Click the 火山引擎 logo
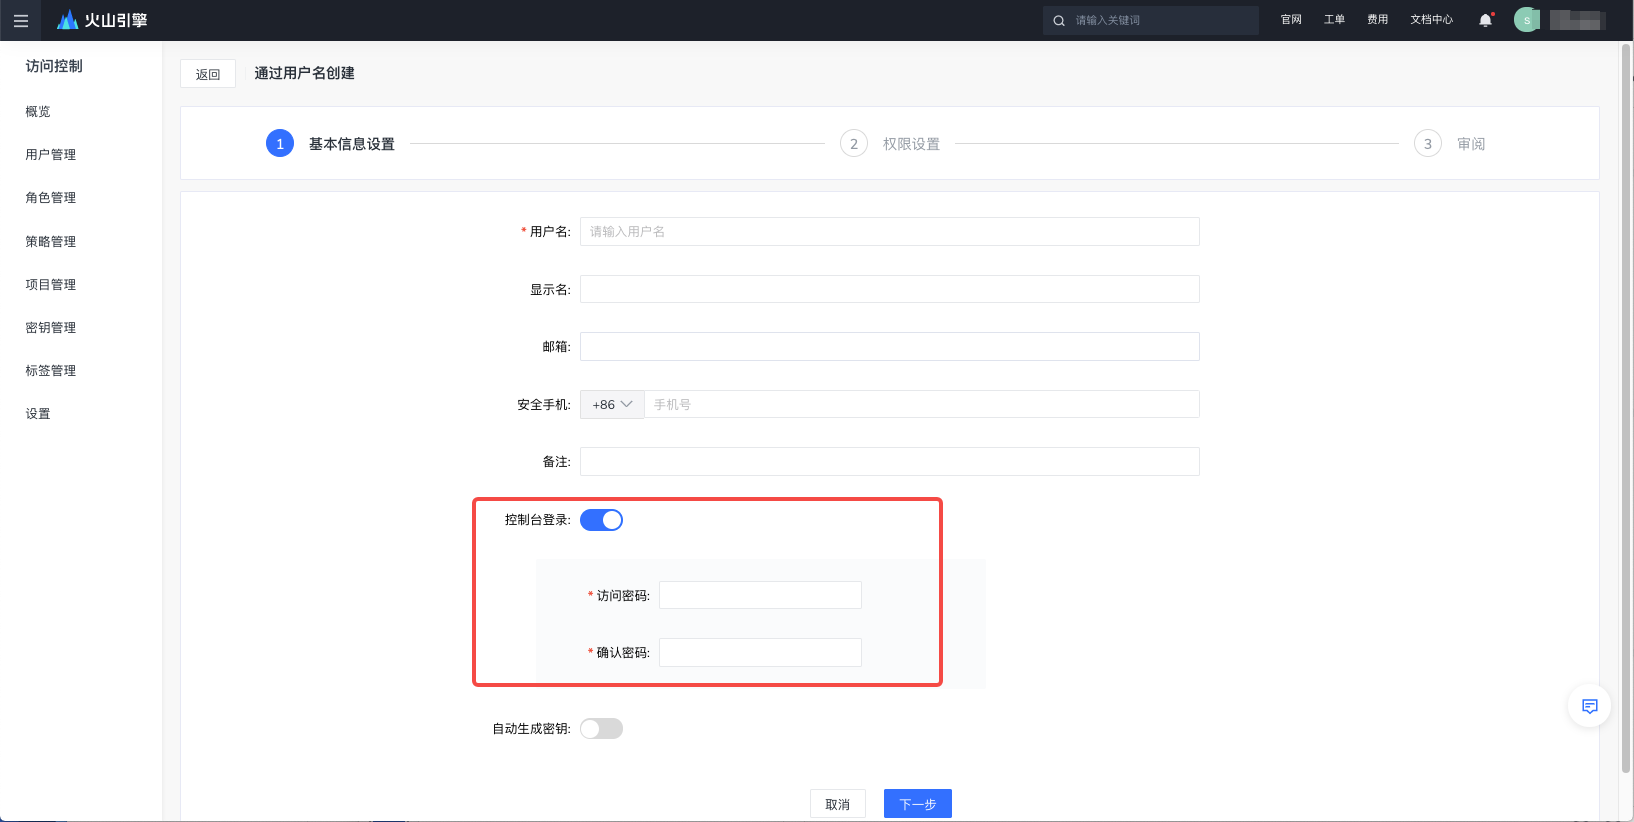 (102, 20)
